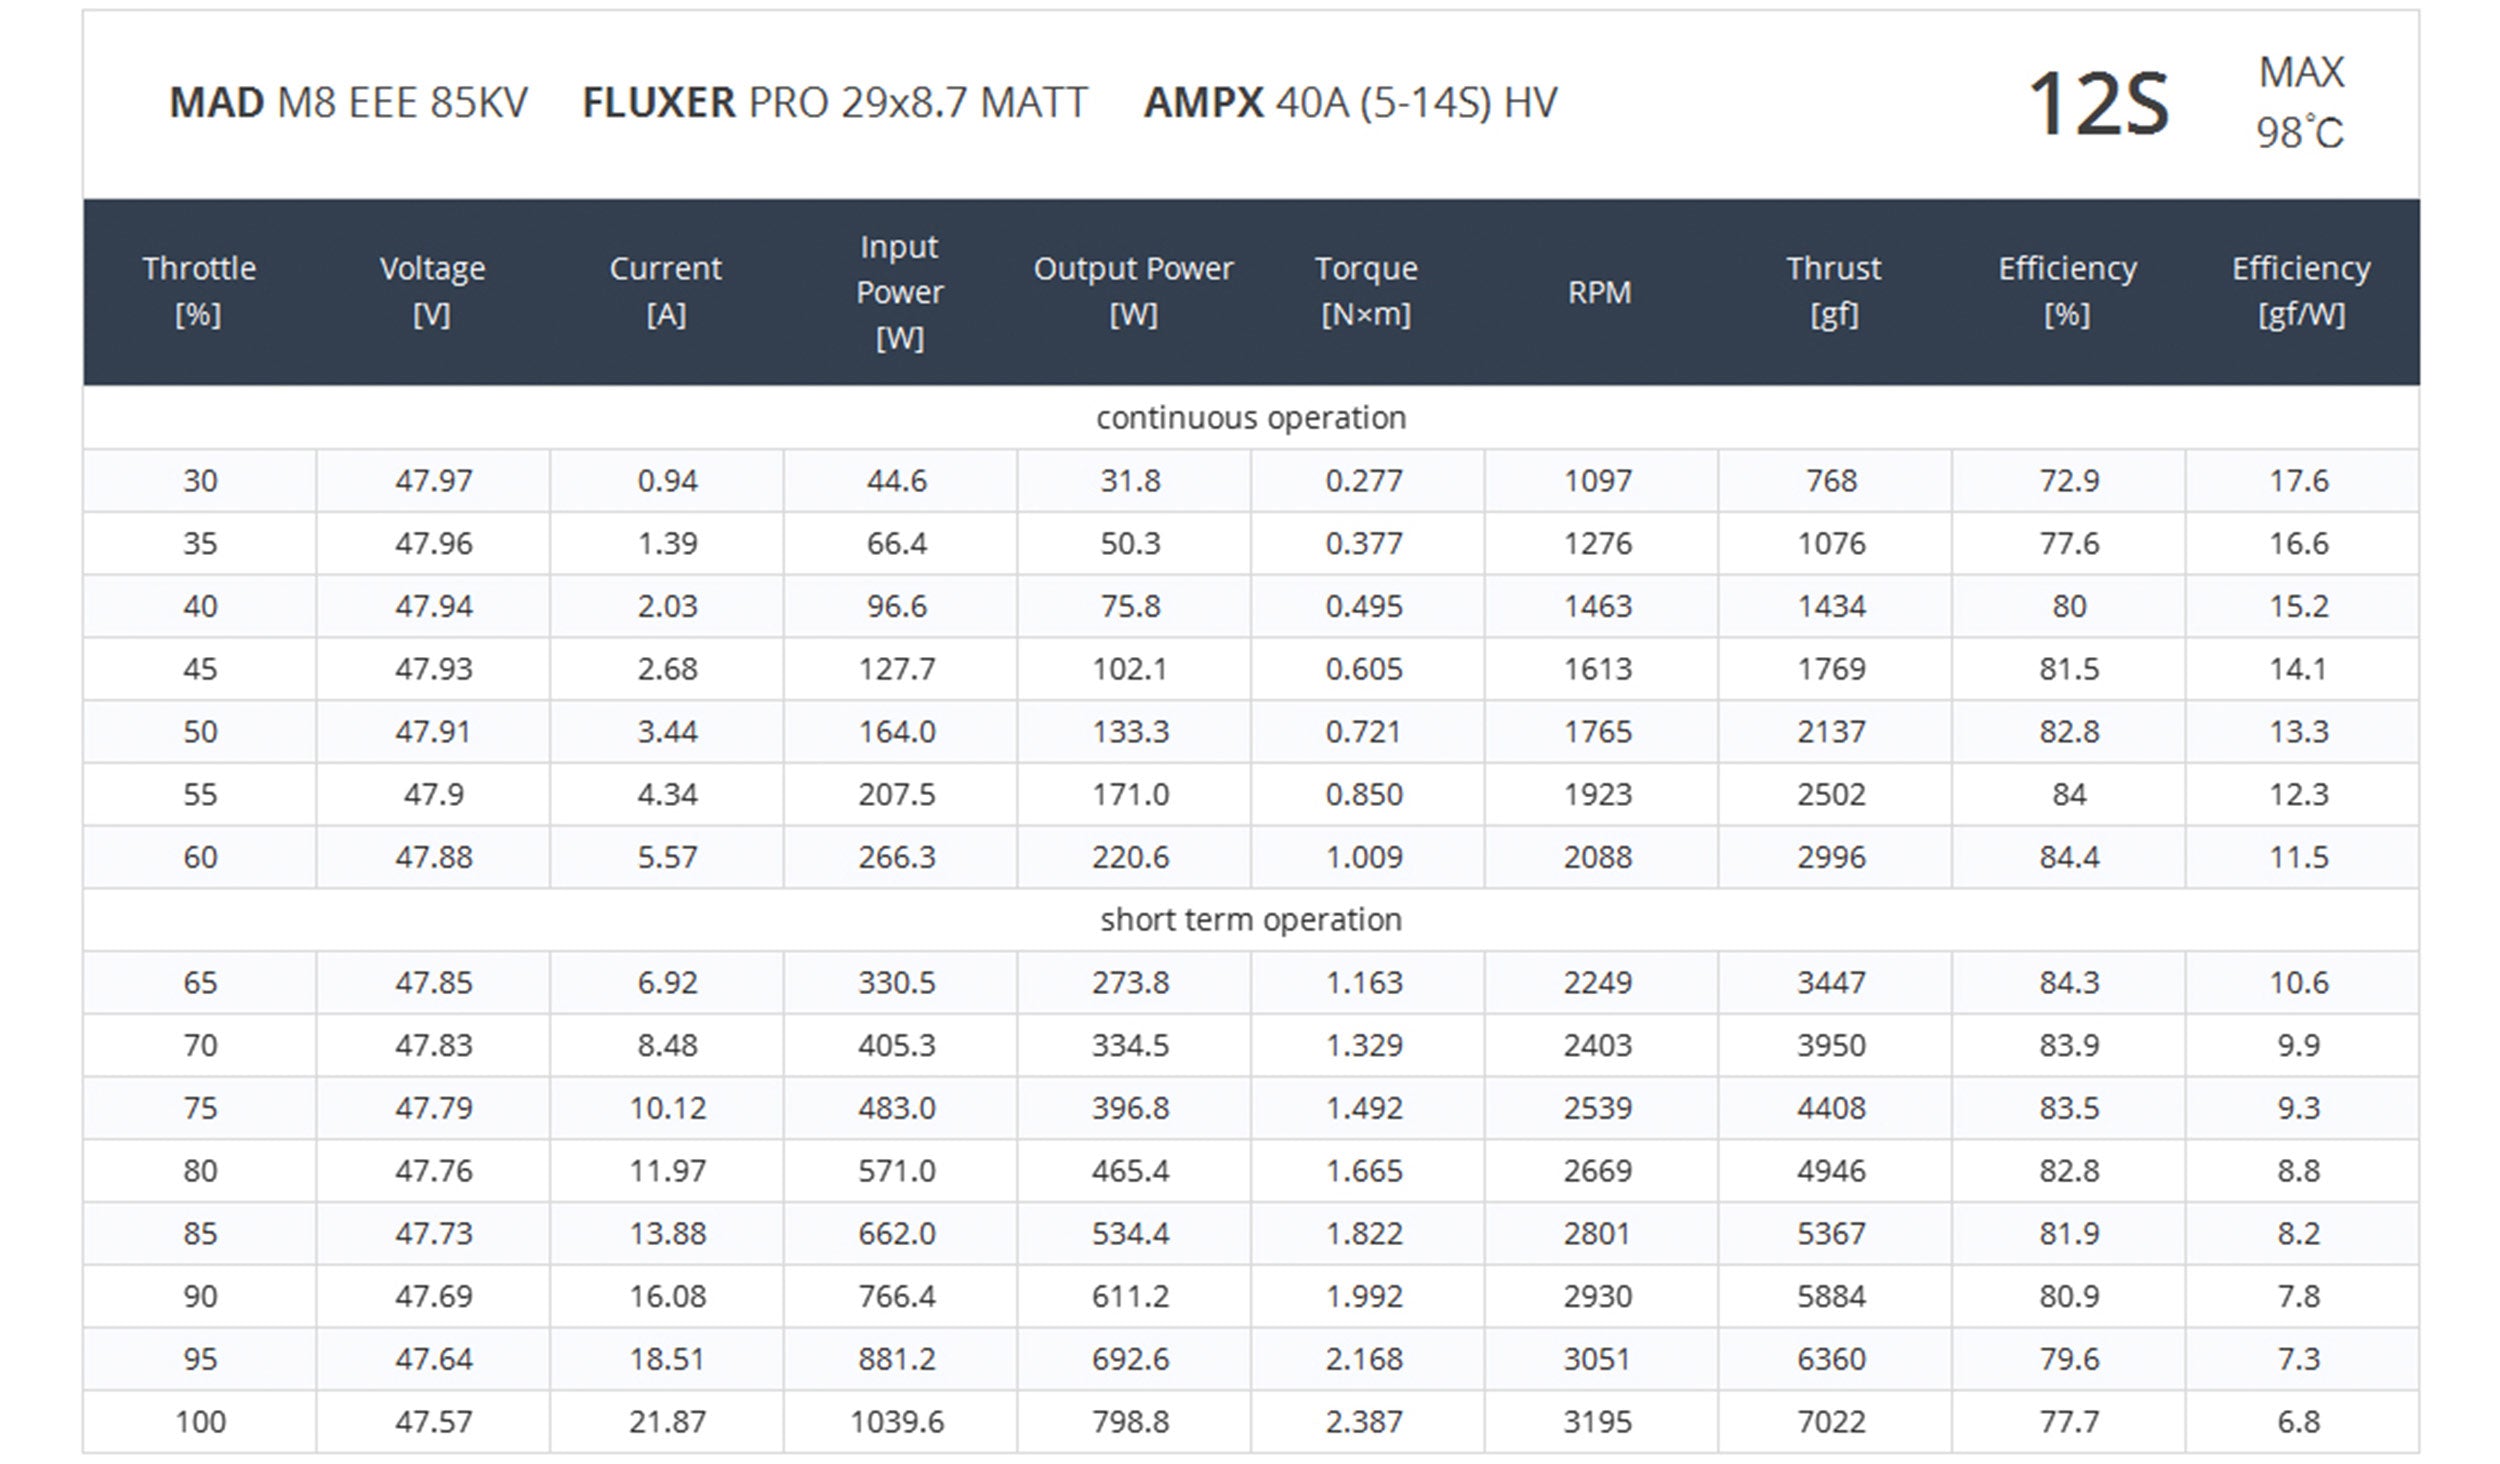Select the 7022 thrust cell
2500x1464 pixels.
click(x=1832, y=1421)
